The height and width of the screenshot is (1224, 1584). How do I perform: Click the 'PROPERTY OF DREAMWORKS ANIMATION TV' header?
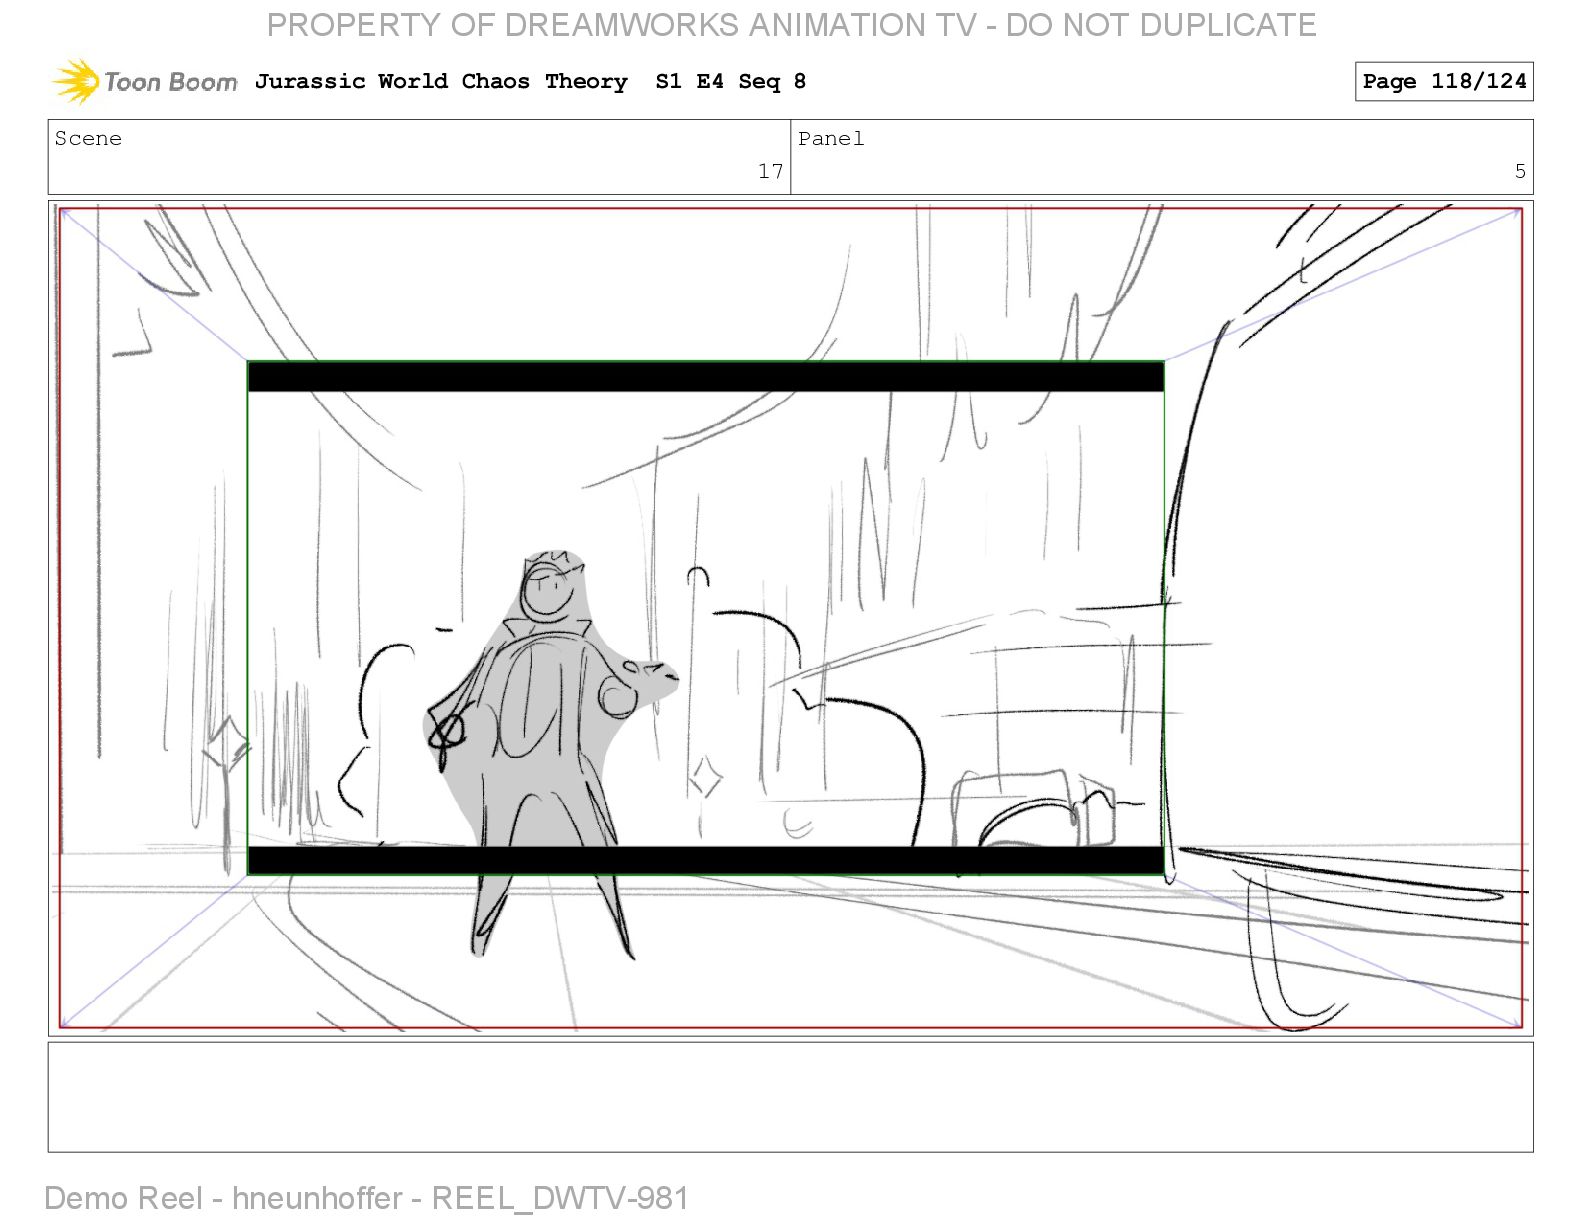(621, 25)
